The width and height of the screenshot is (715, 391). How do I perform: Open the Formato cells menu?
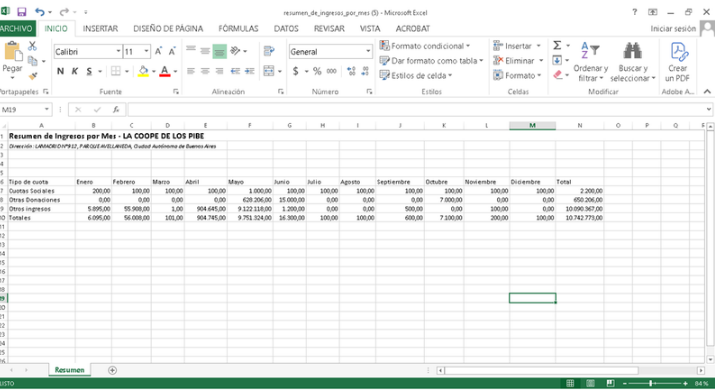pyautogui.click(x=517, y=75)
